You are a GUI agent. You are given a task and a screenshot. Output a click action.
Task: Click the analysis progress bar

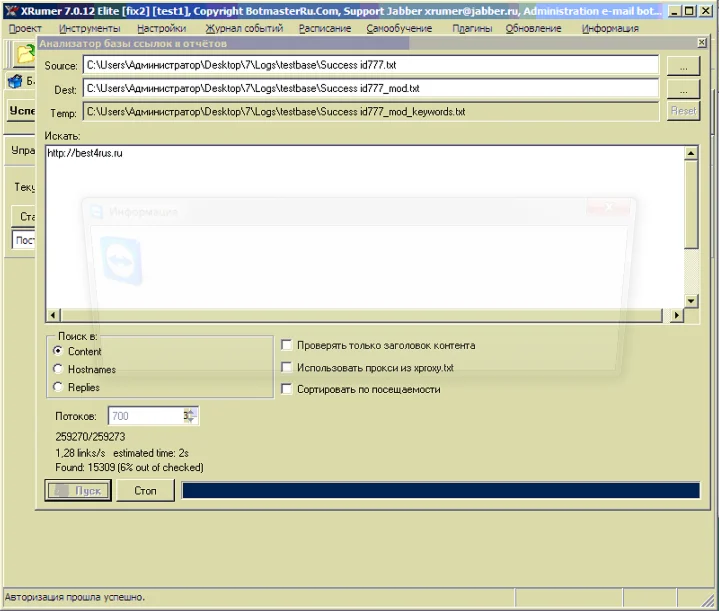[x=441, y=490]
